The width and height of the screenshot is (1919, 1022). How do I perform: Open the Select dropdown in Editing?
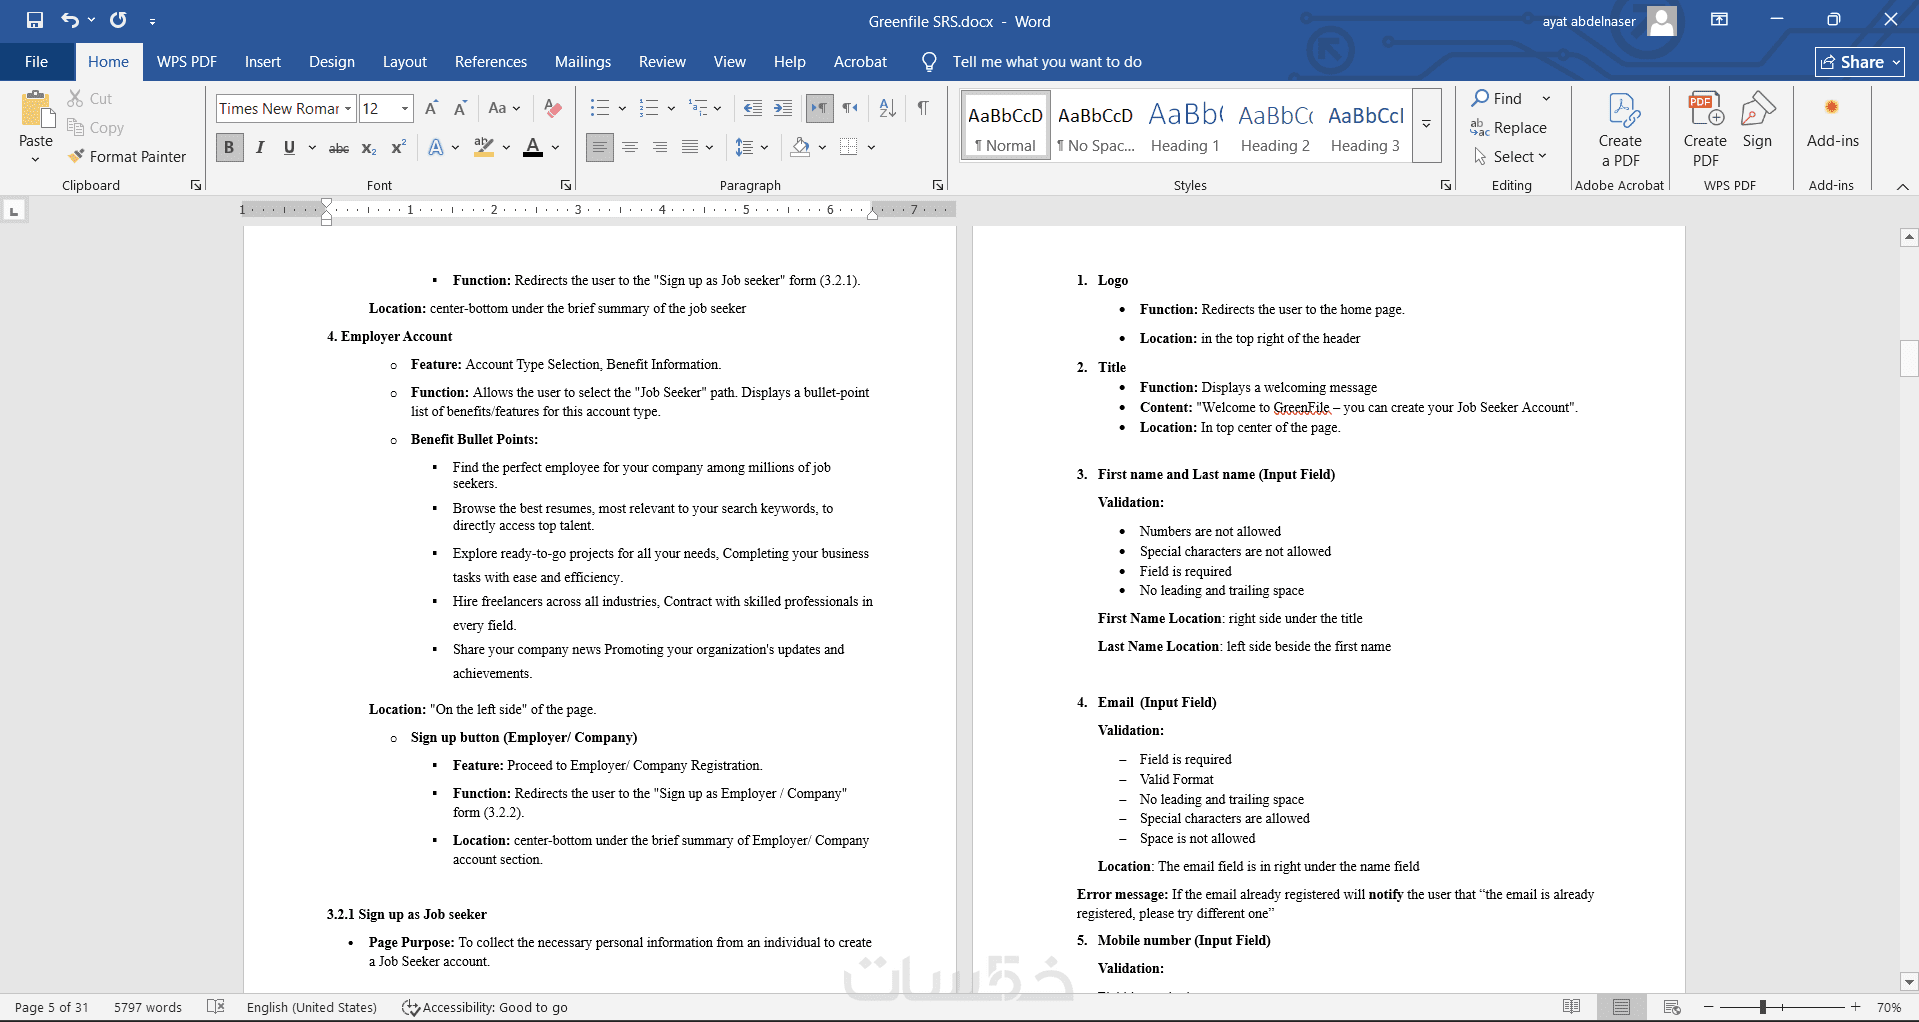click(x=1510, y=156)
